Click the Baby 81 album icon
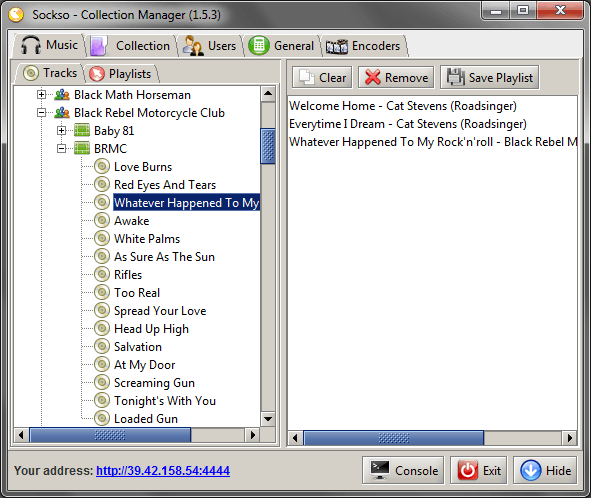The height and width of the screenshot is (498, 591). (82, 130)
